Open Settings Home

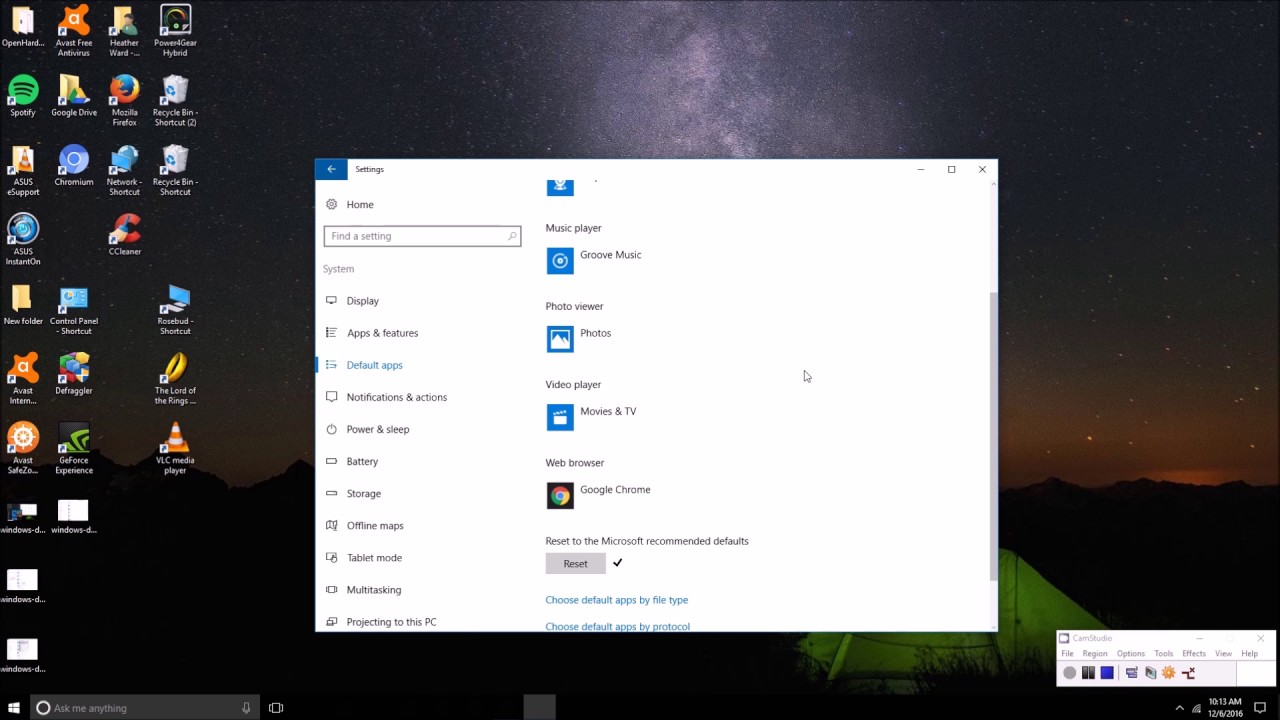coord(360,204)
